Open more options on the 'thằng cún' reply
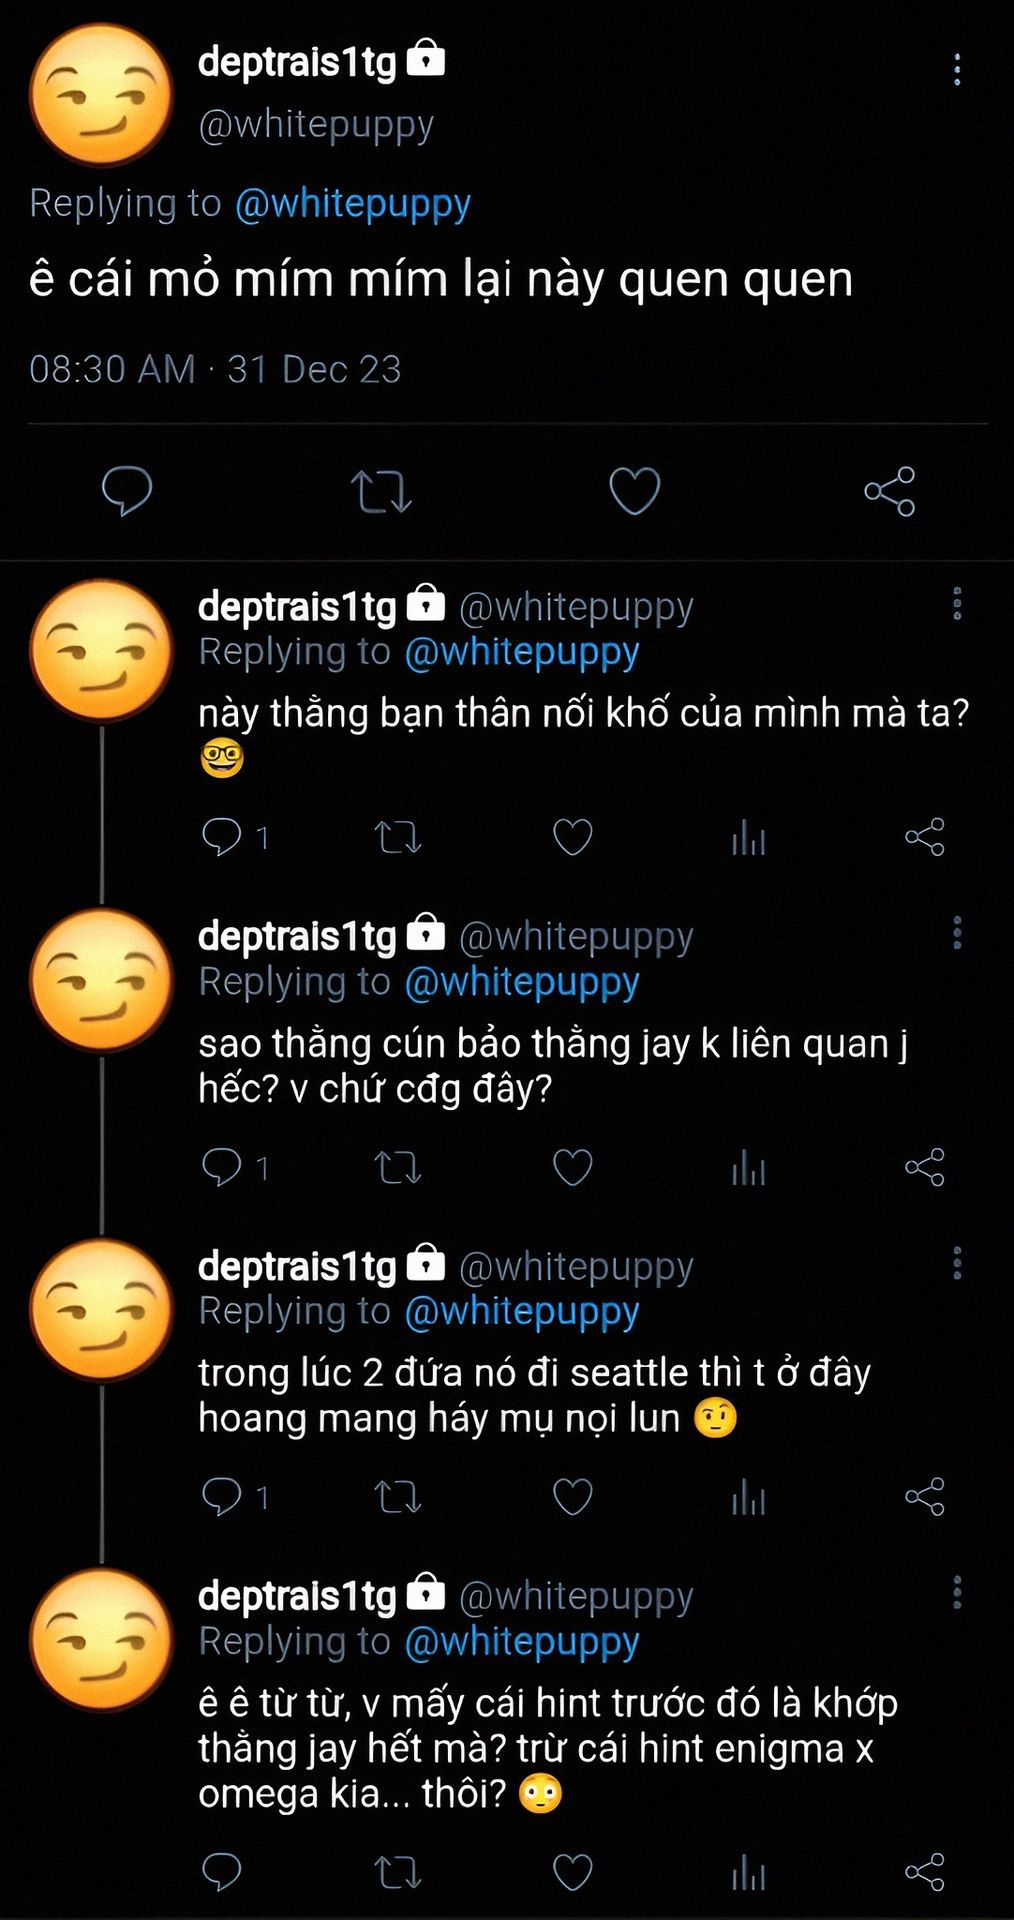1014x1920 pixels. coord(957,932)
